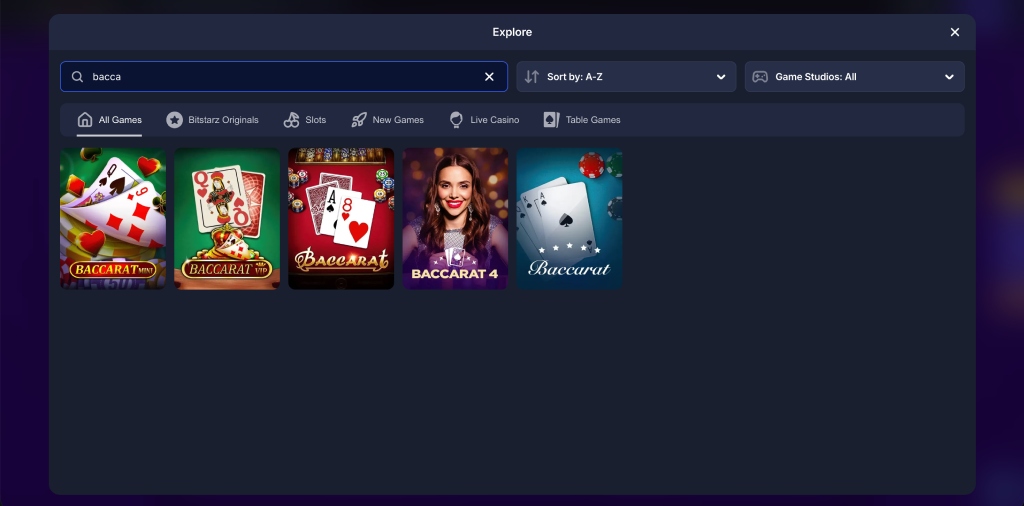Switch to the New Games tab label
The image size is (1024, 506).
[x=398, y=119]
